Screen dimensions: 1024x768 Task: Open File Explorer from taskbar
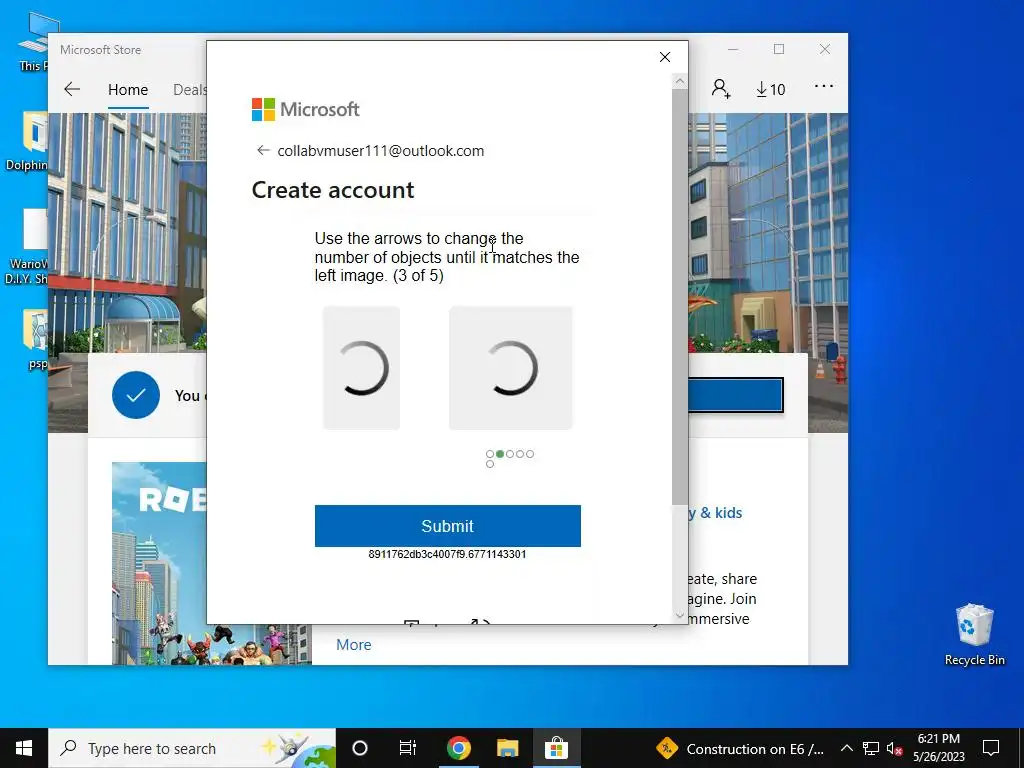[x=507, y=748]
